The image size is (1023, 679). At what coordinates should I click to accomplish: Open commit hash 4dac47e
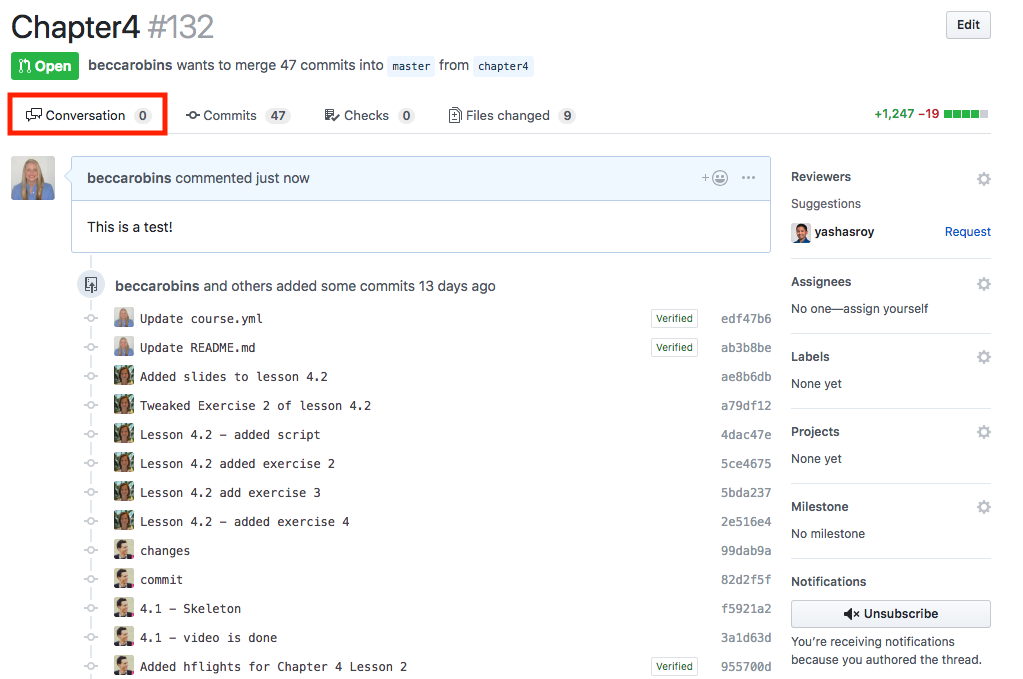[746, 435]
